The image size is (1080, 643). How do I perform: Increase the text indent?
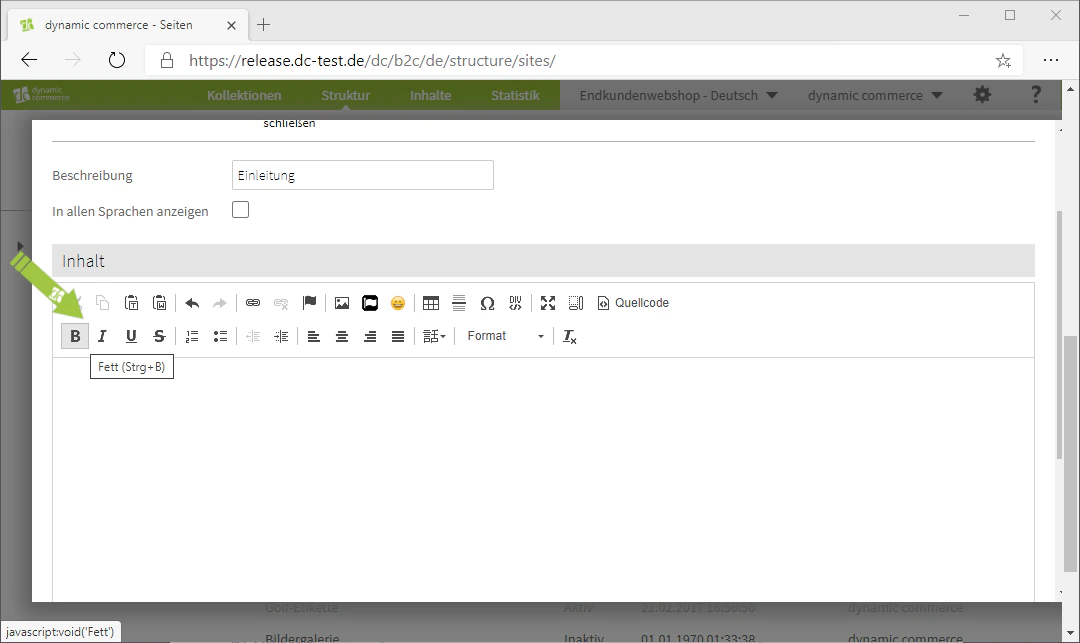pyautogui.click(x=281, y=336)
